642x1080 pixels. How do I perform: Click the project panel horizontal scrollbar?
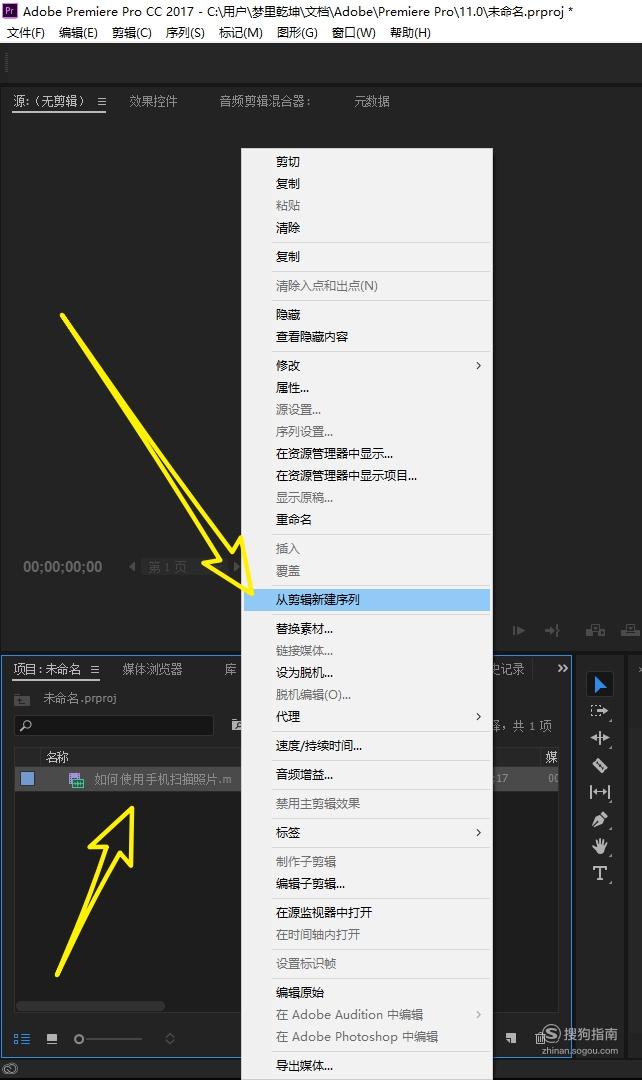pos(90,1006)
